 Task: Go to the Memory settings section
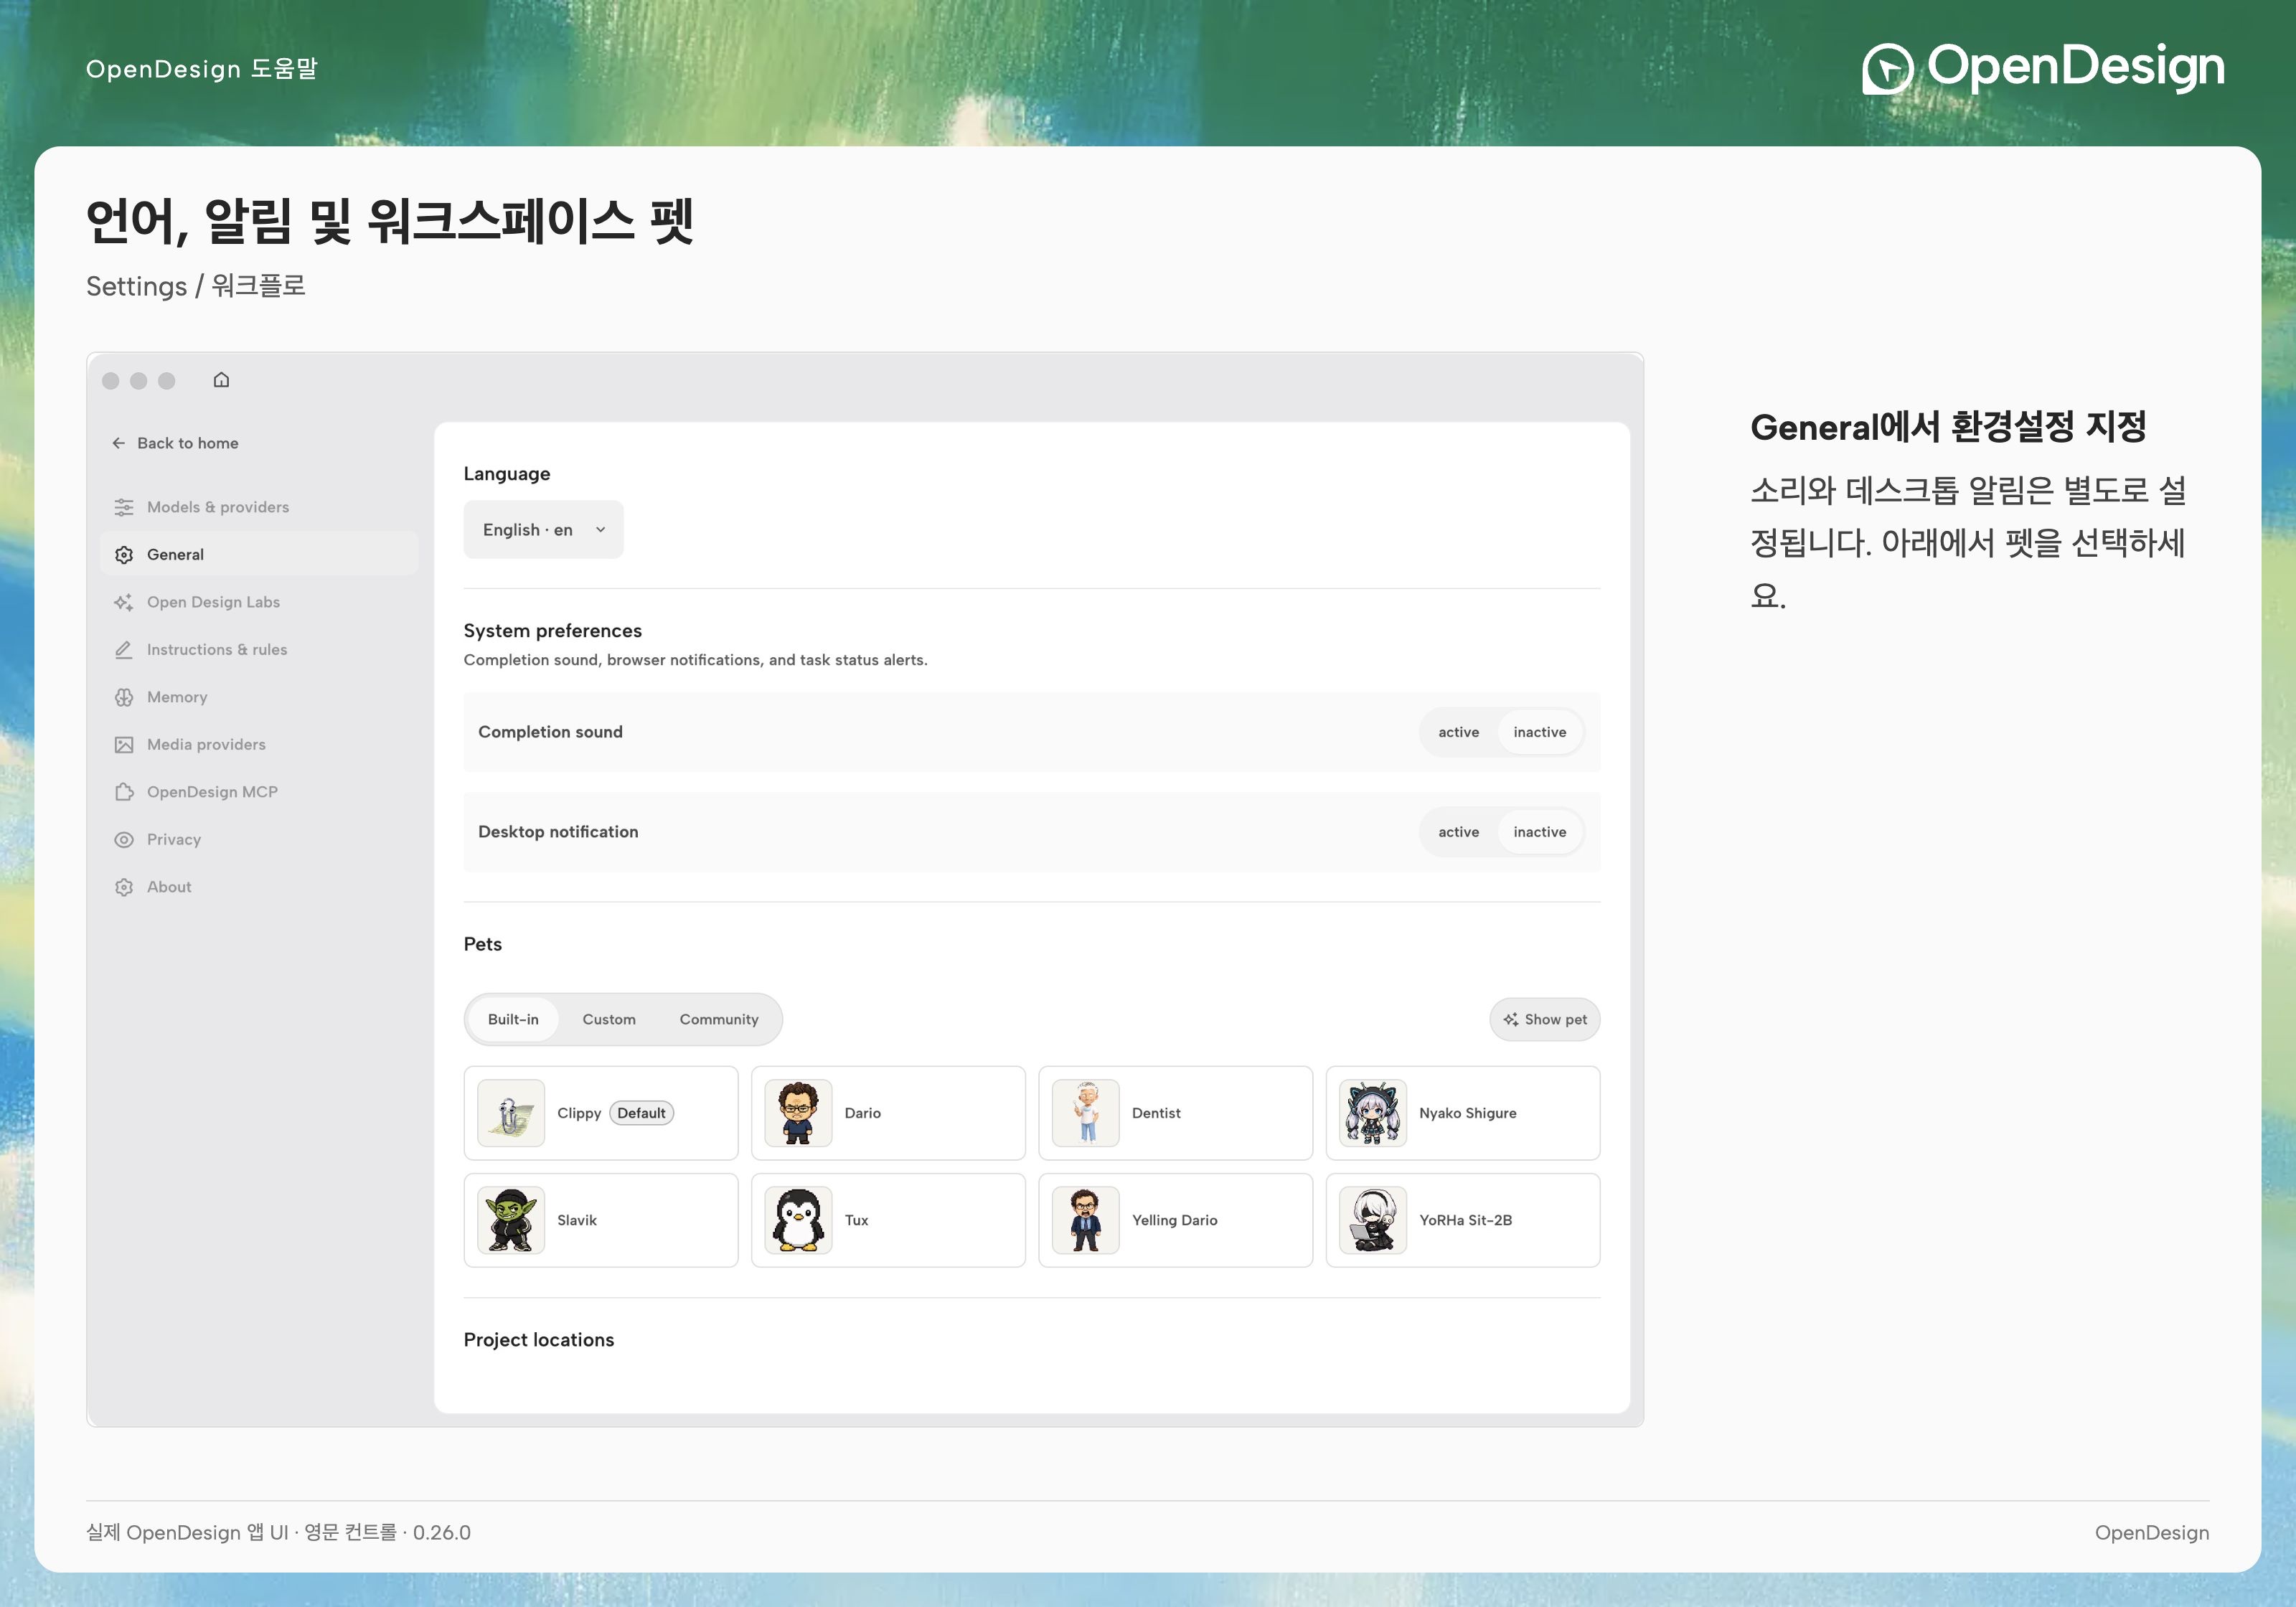pos(259,697)
